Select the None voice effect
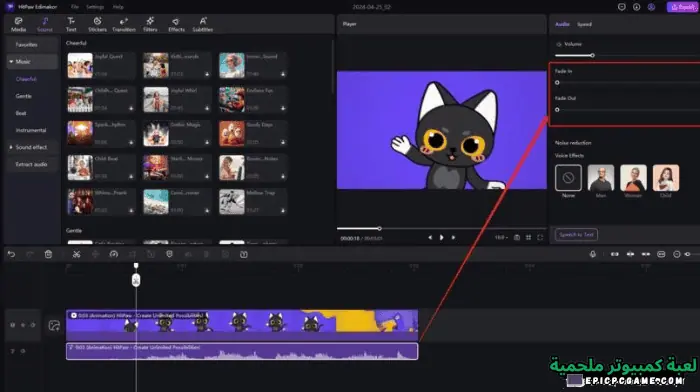Image resolution: width=700 pixels, height=392 pixels. click(x=568, y=178)
